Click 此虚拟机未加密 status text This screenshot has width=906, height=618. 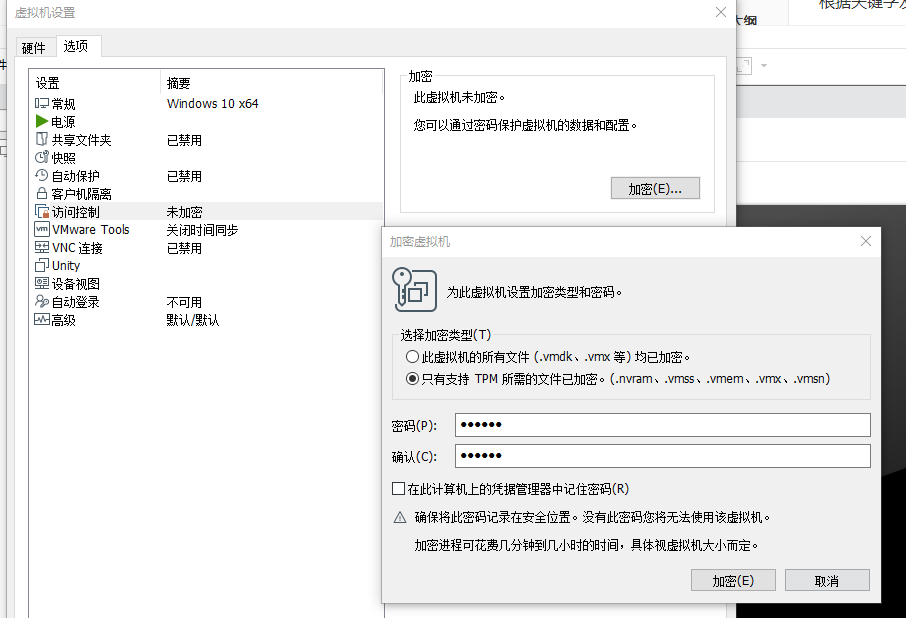coord(459,97)
